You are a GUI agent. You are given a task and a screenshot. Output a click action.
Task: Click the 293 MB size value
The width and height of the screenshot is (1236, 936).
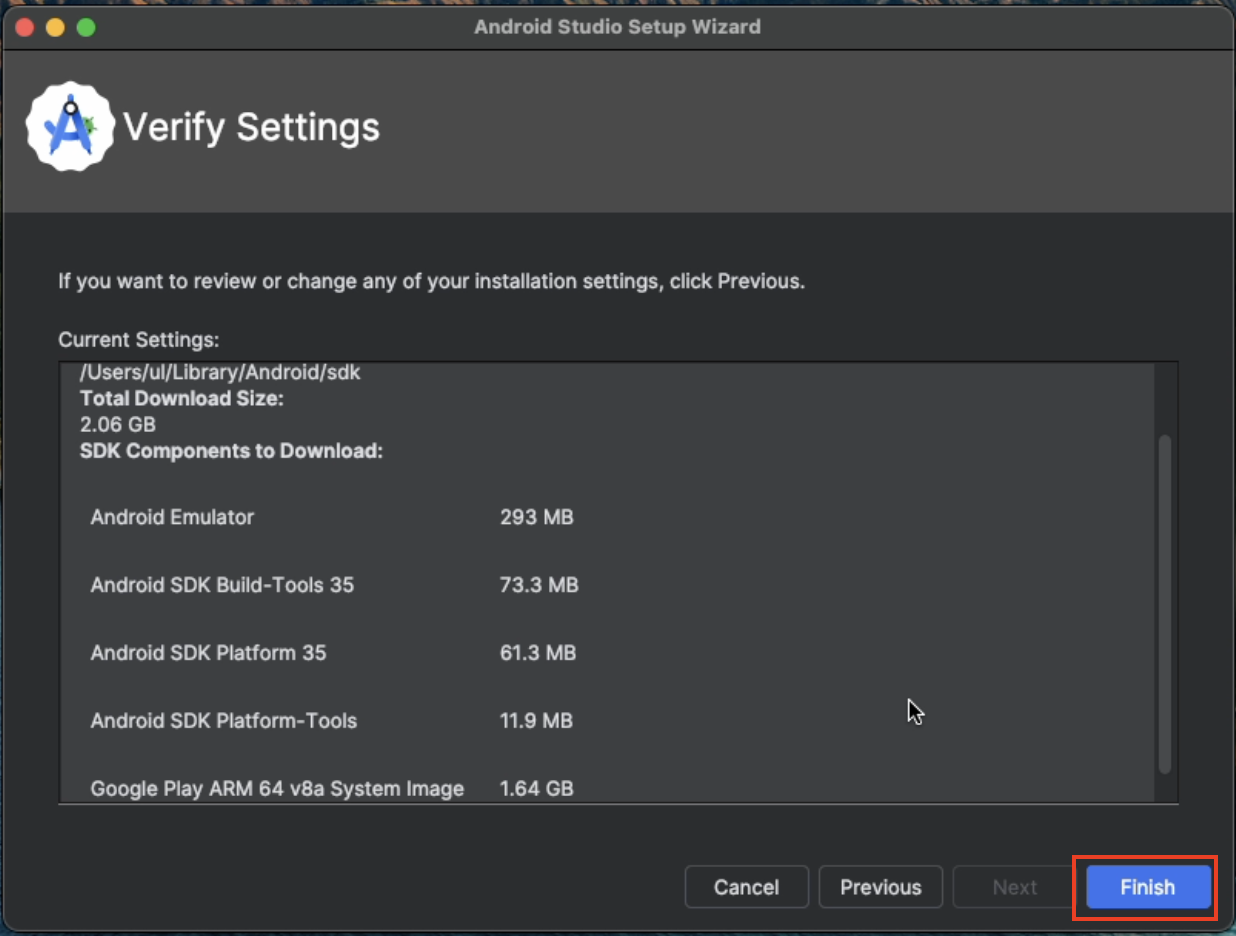[537, 517]
